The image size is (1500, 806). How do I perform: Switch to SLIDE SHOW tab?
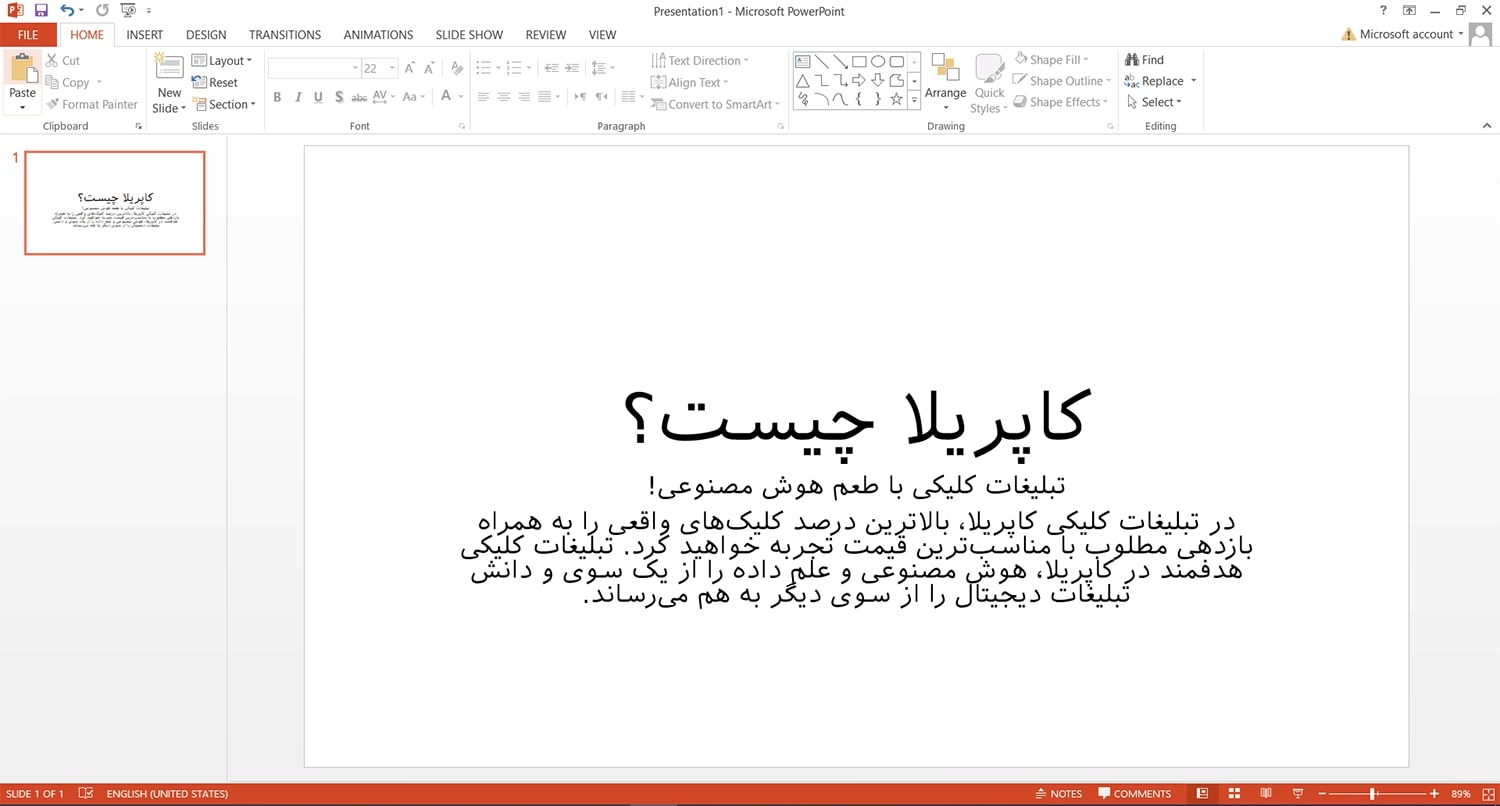click(469, 34)
